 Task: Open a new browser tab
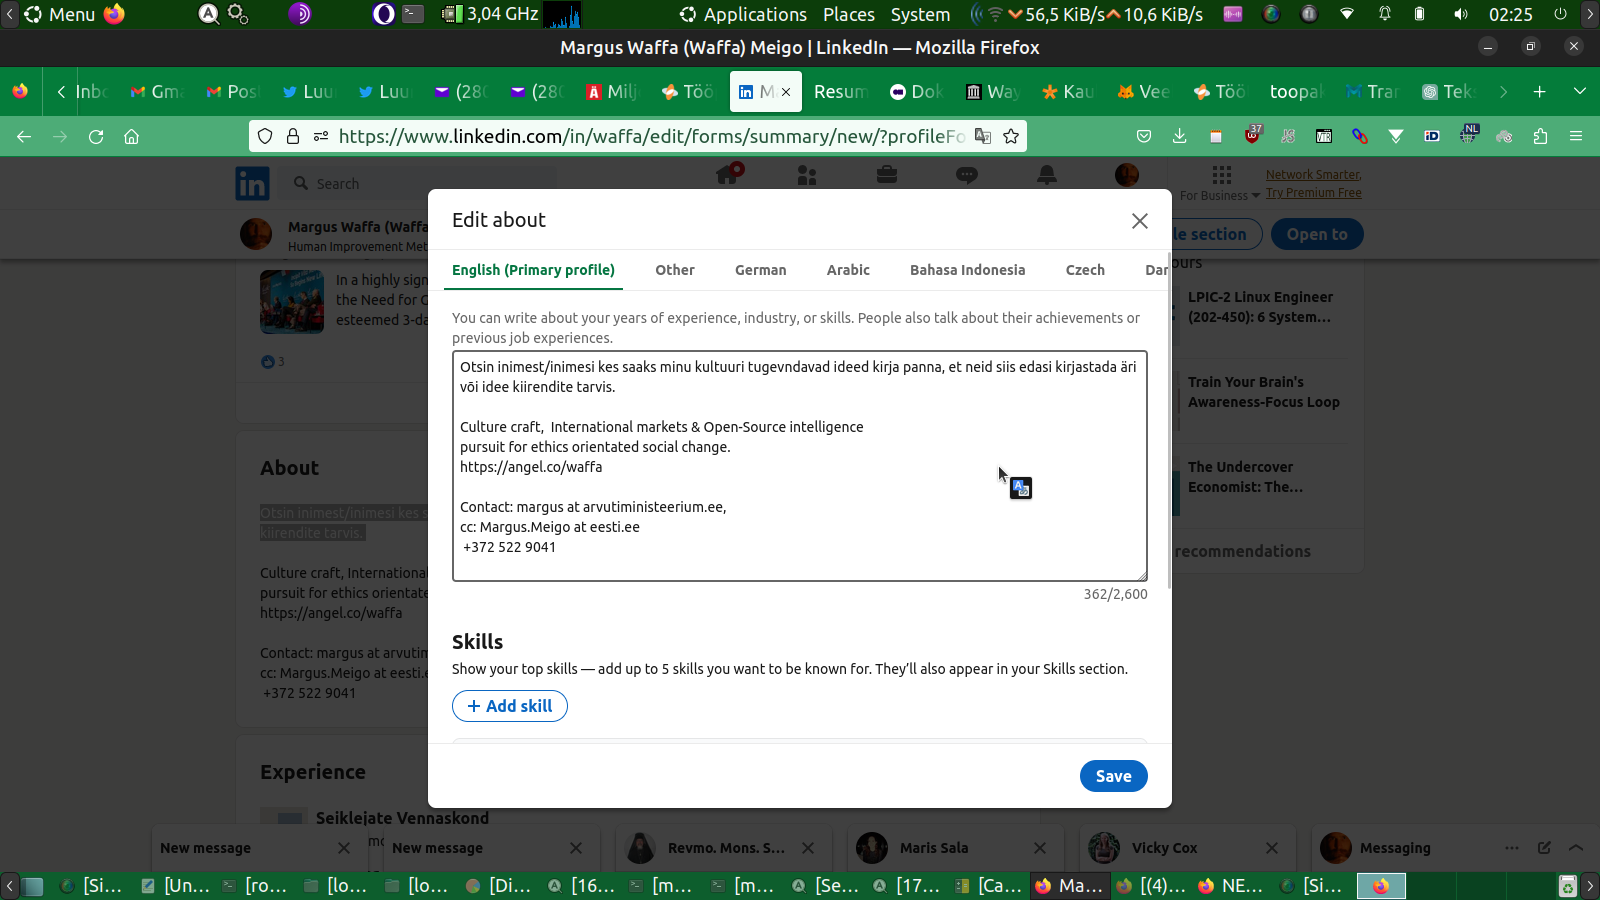(x=1540, y=92)
